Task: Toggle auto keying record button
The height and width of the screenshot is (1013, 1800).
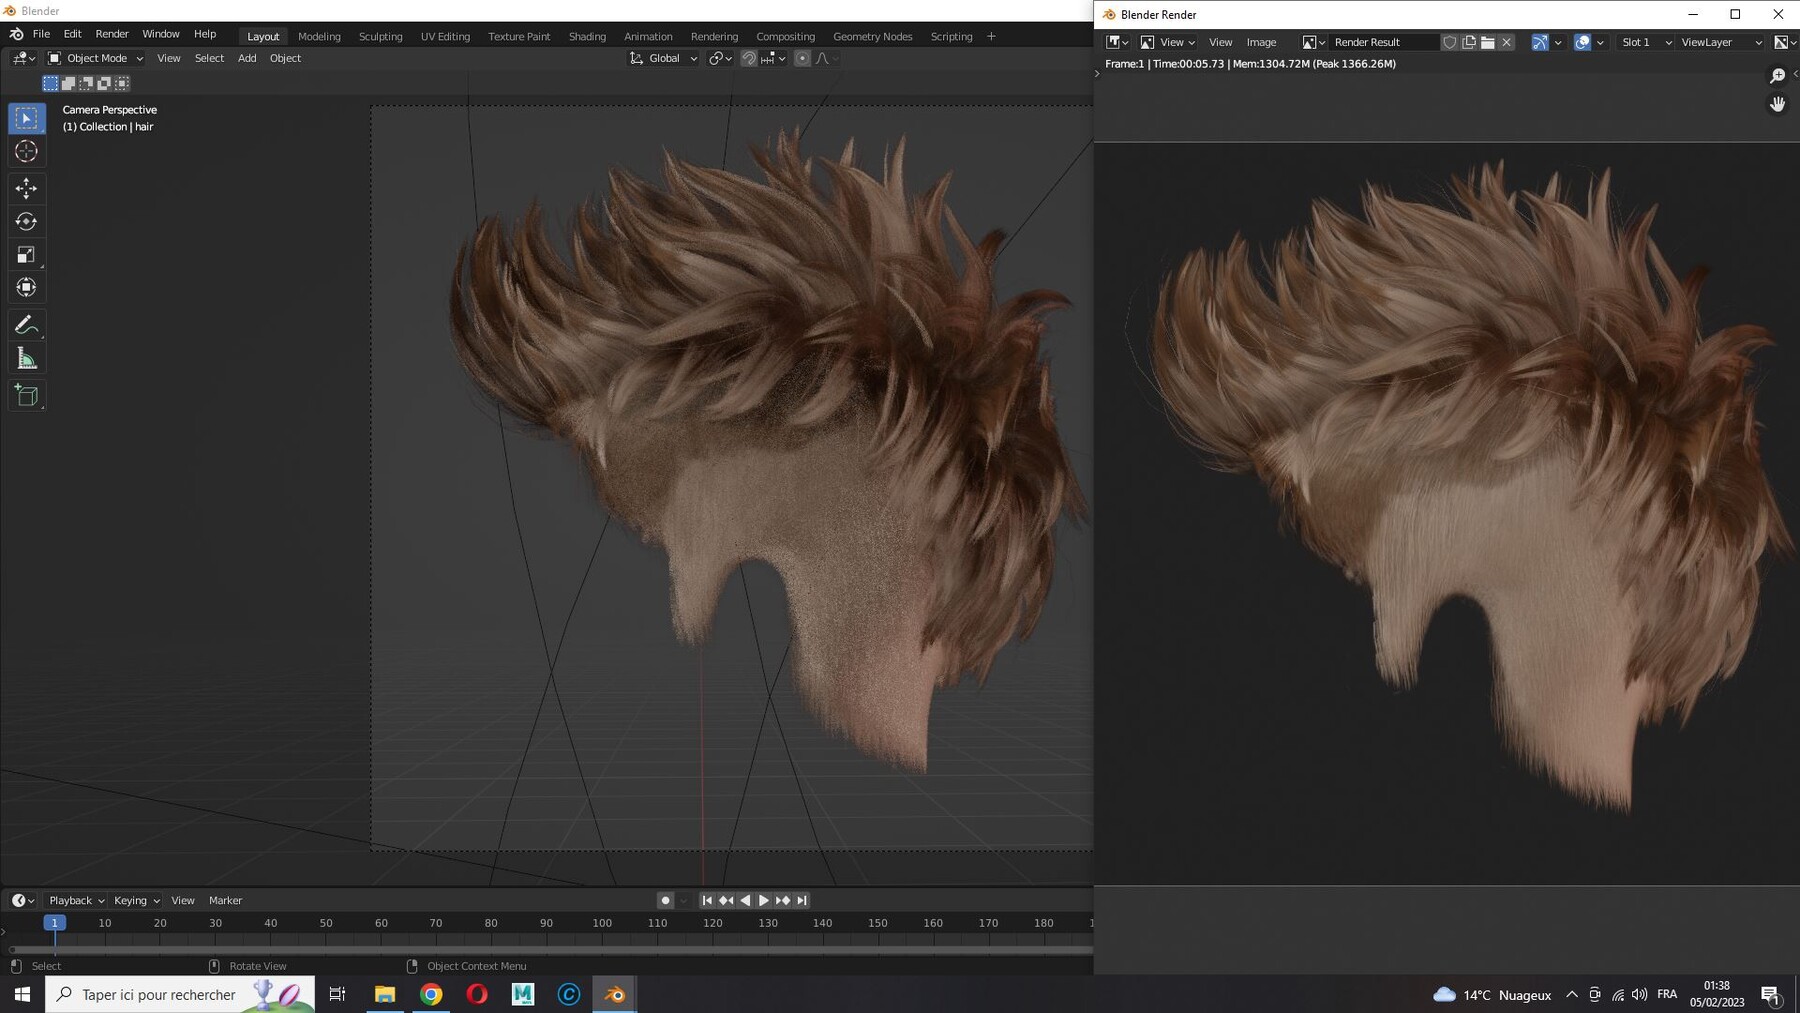Action: 665,900
